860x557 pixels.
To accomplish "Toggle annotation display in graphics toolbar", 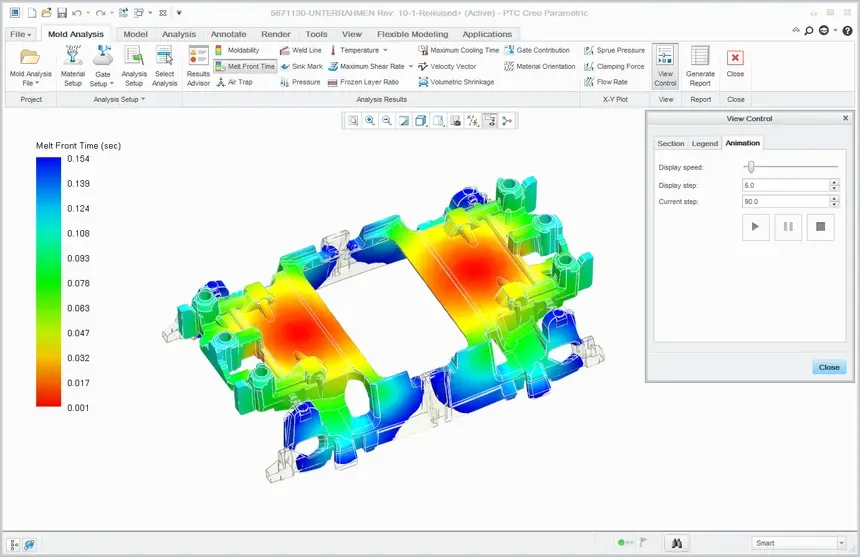I will point(490,121).
